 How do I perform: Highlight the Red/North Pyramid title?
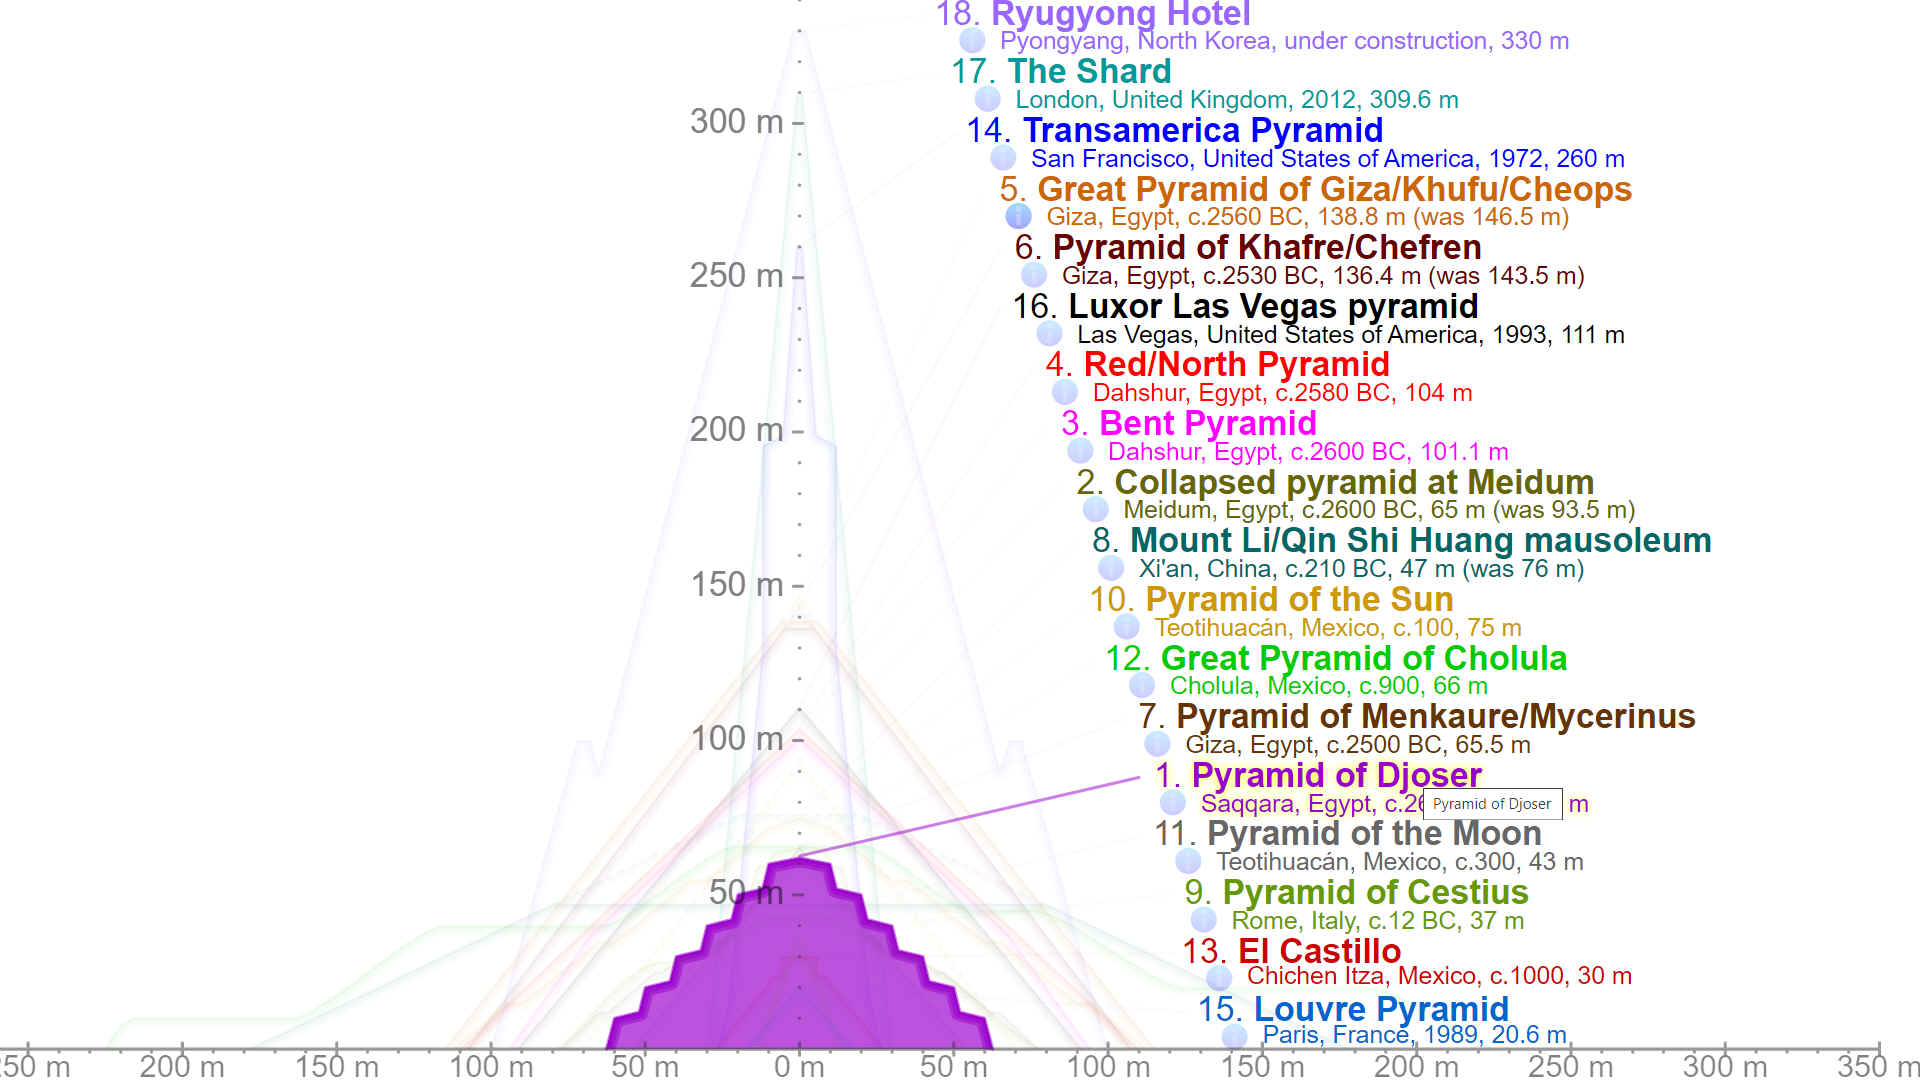(1236, 364)
